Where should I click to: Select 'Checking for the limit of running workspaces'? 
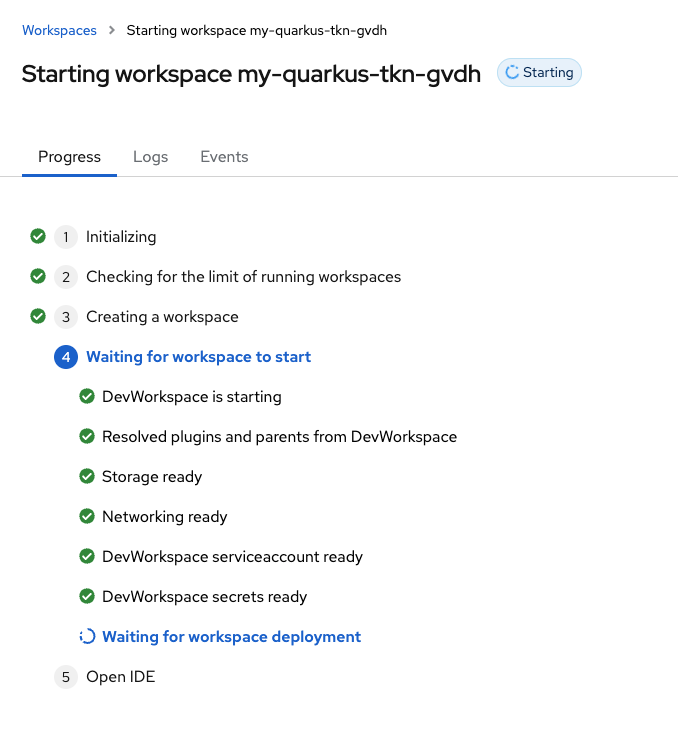click(x=243, y=277)
